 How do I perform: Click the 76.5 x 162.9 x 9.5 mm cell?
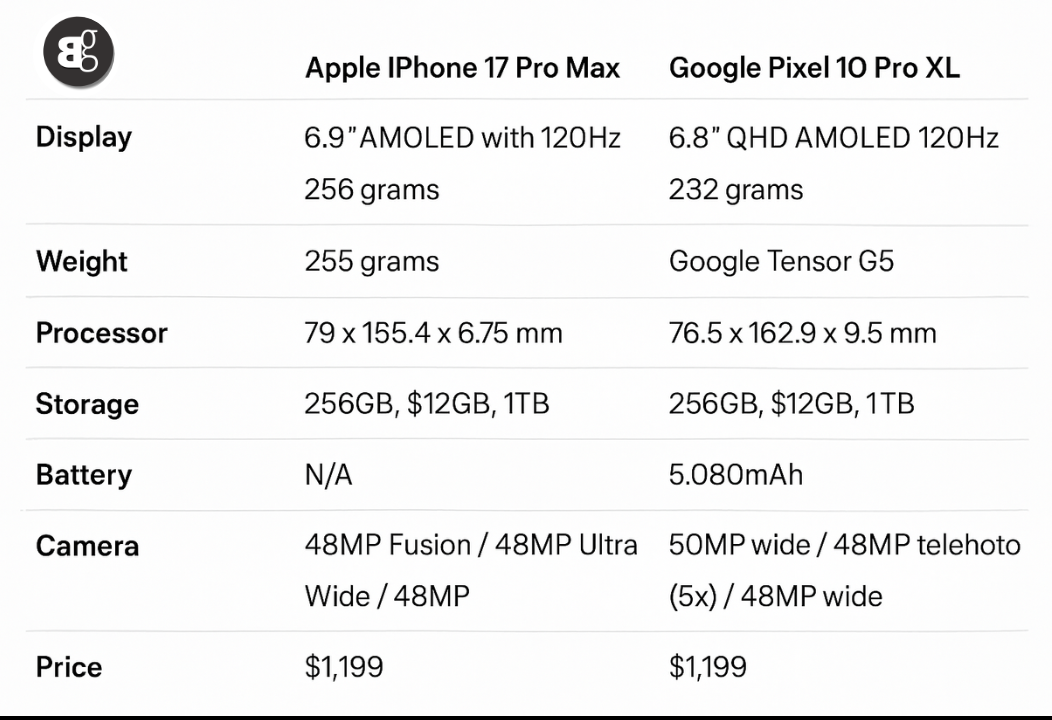pyautogui.click(x=802, y=333)
